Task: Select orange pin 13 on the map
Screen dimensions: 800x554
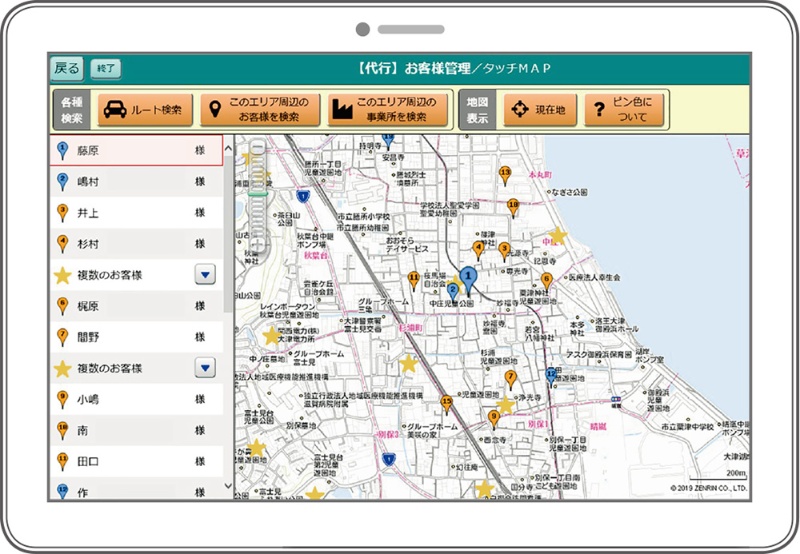Action: coord(505,175)
